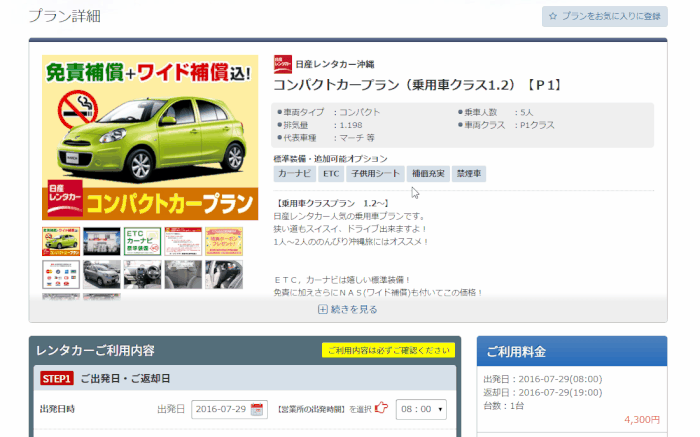Click the 出発日：2016-07-29(08:00) fee text
This screenshot has width=700, height=437.
click(542, 379)
